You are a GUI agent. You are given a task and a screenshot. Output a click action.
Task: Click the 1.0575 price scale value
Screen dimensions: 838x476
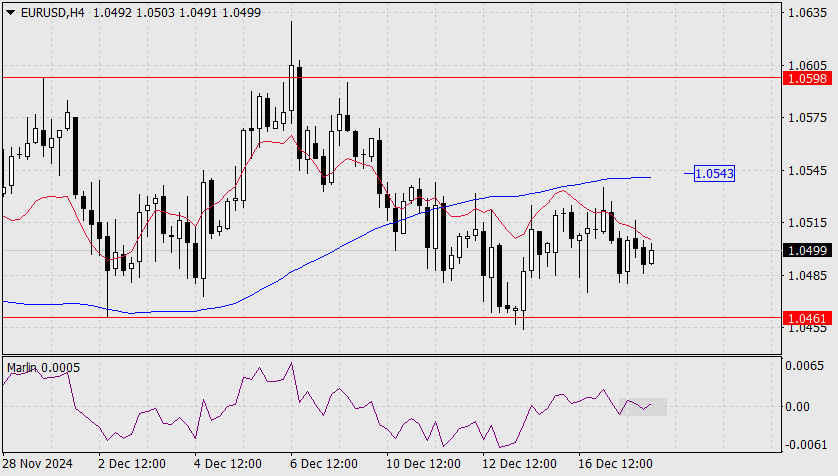tap(808, 118)
